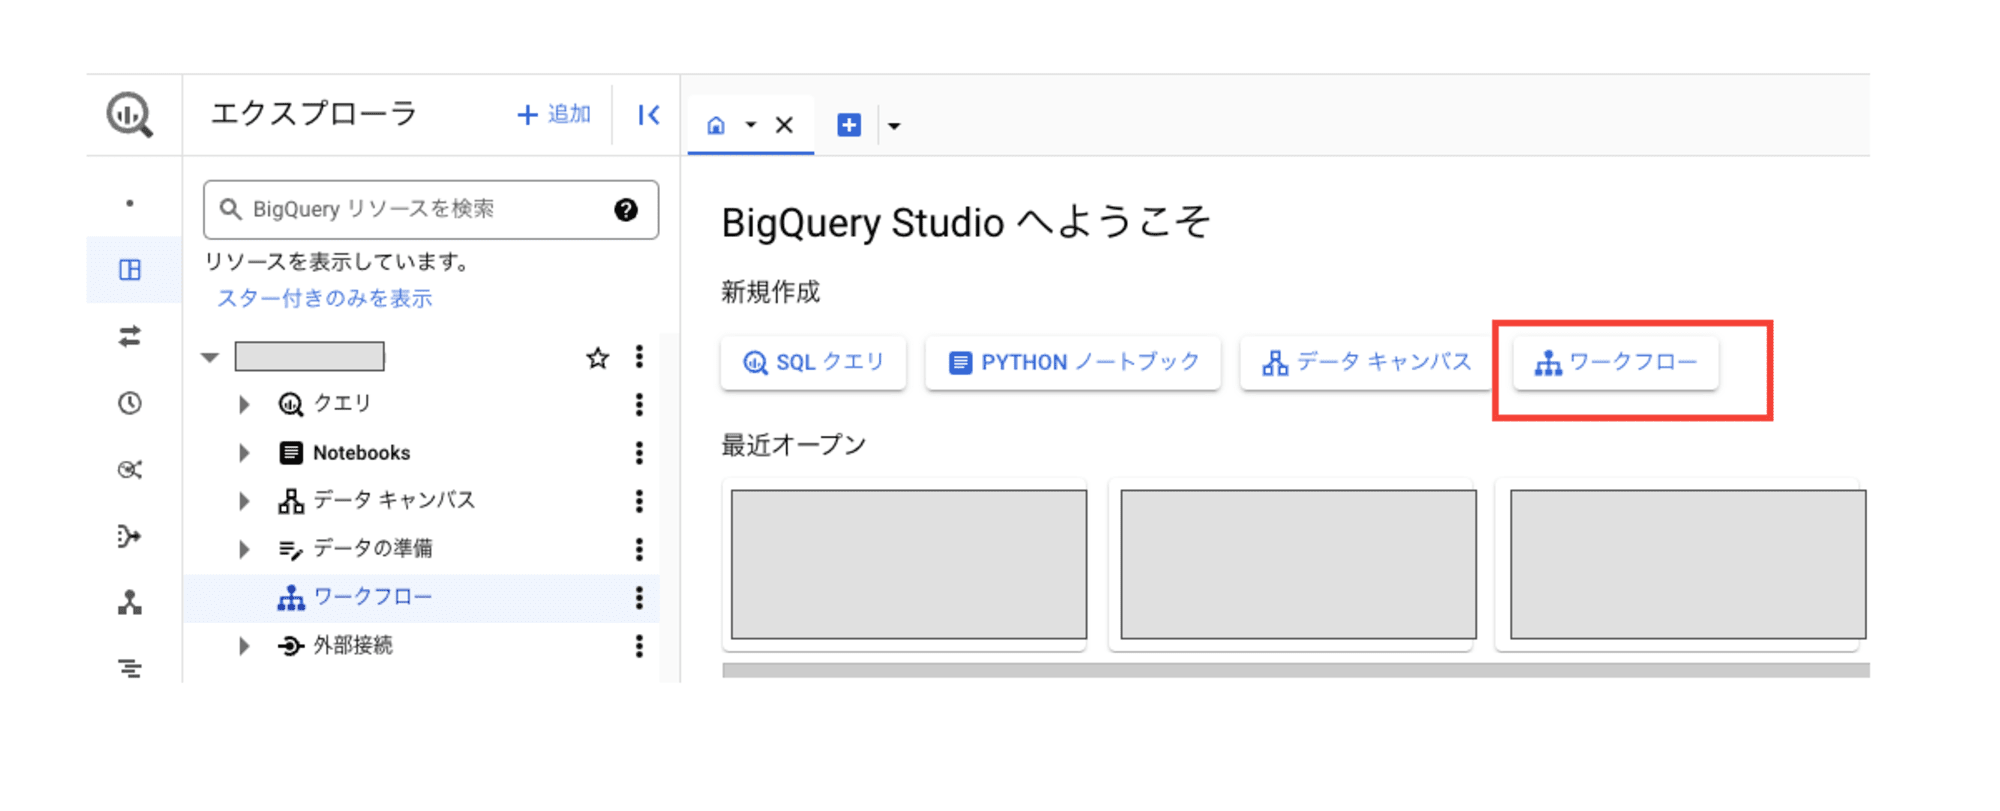Screen dimensions: 2000x811
Task: Create a new データ キャンバス
Action: (x=1366, y=362)
